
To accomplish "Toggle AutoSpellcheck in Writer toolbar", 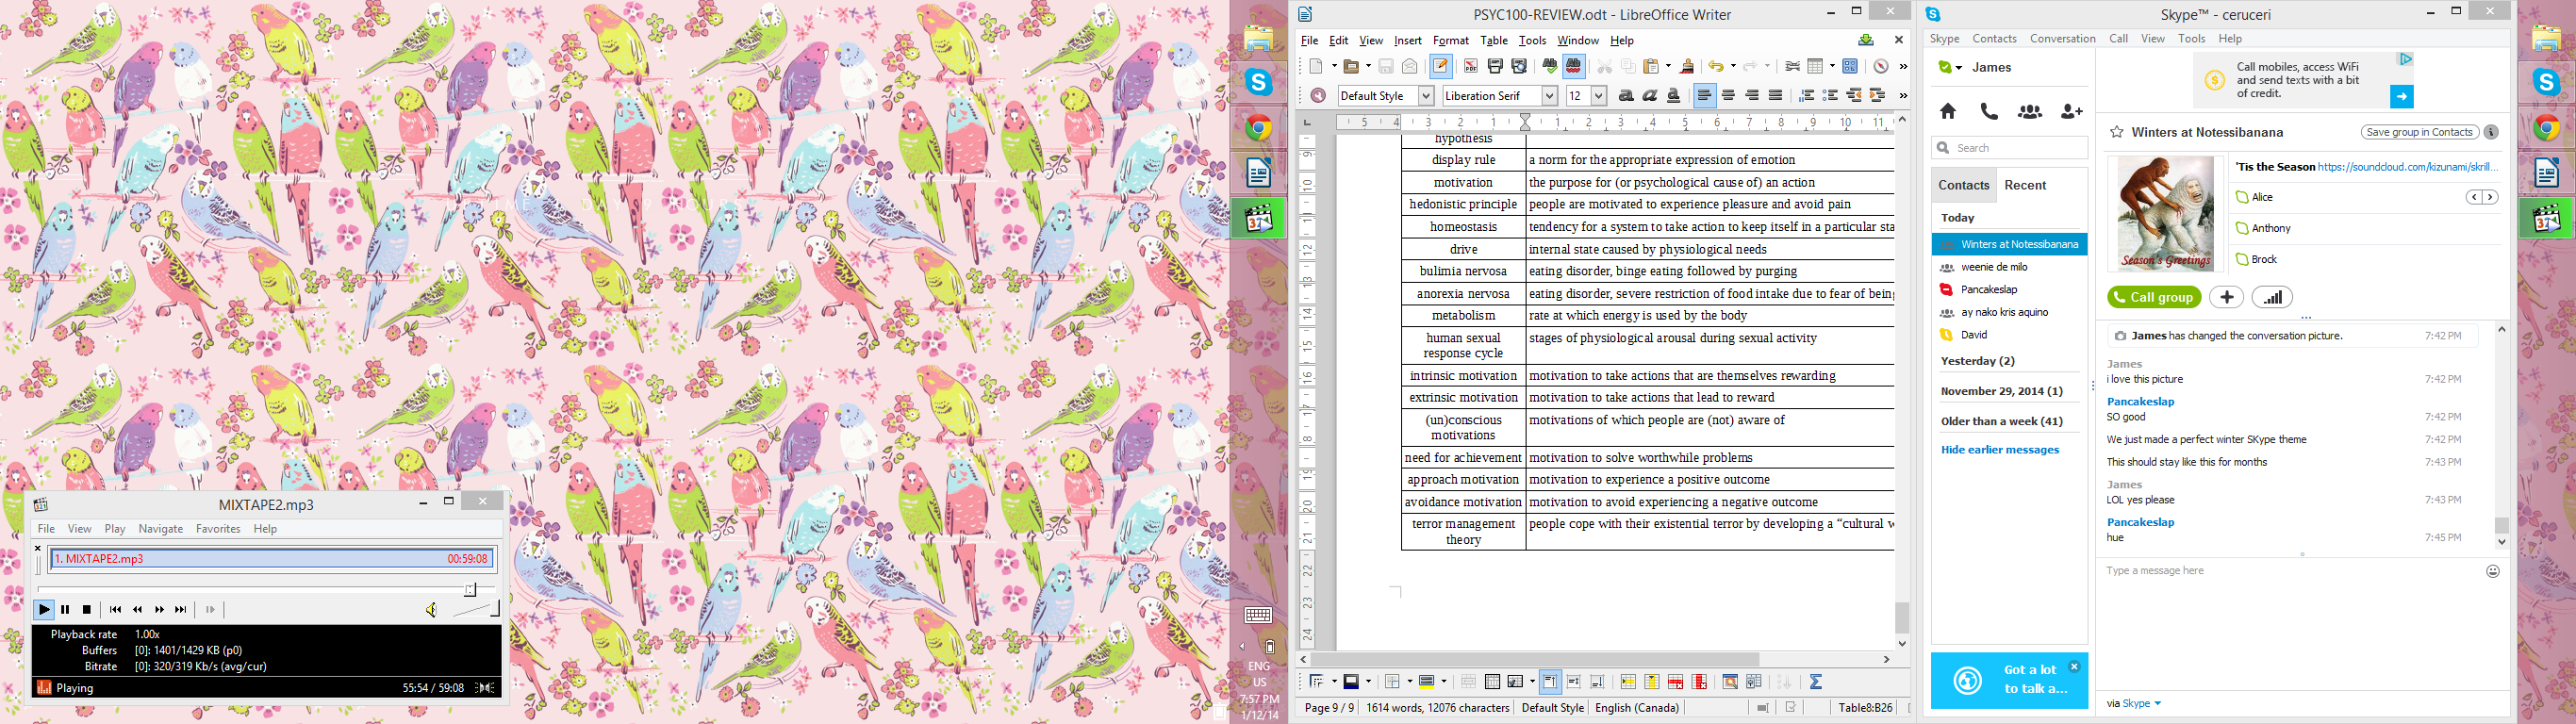I will [x=1573, y=66].
